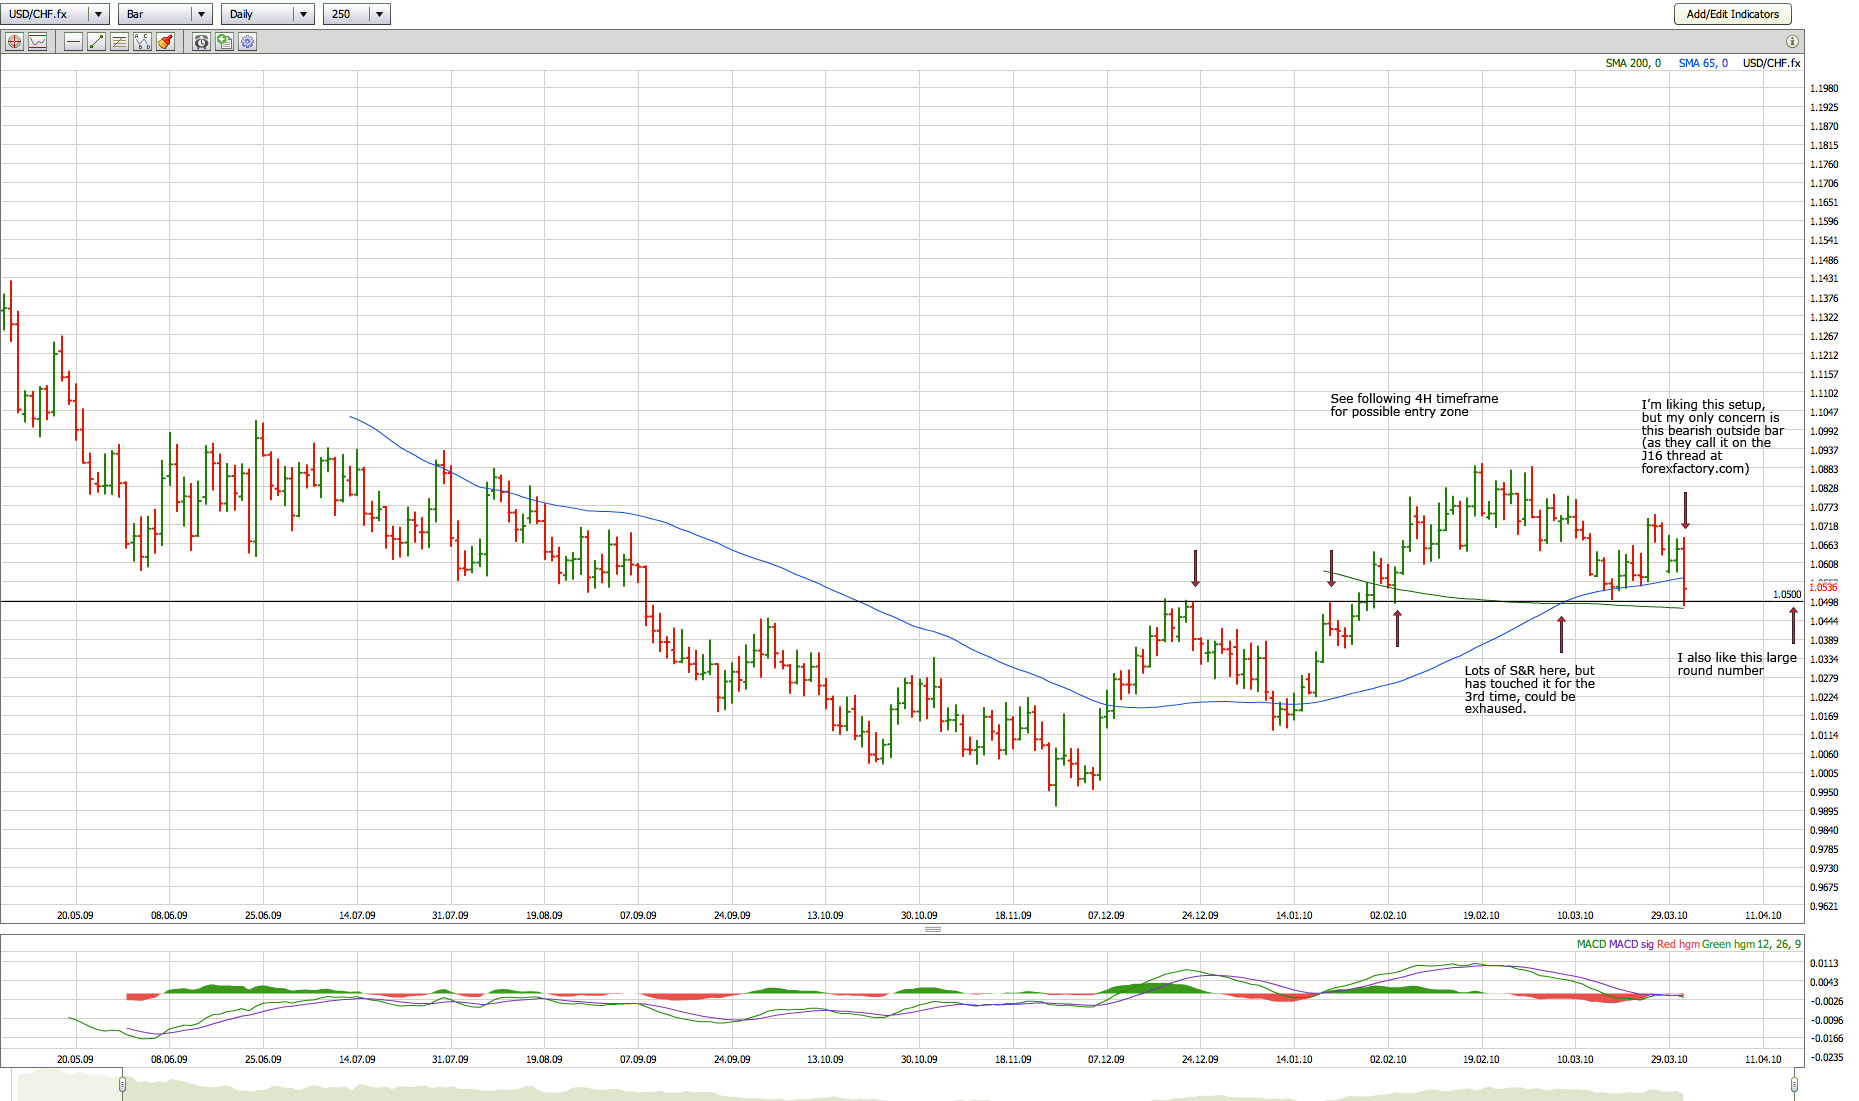Open the Daily timeframe dropdown
This screenshot has width=1859, height=1101.
tap(303, 14)
